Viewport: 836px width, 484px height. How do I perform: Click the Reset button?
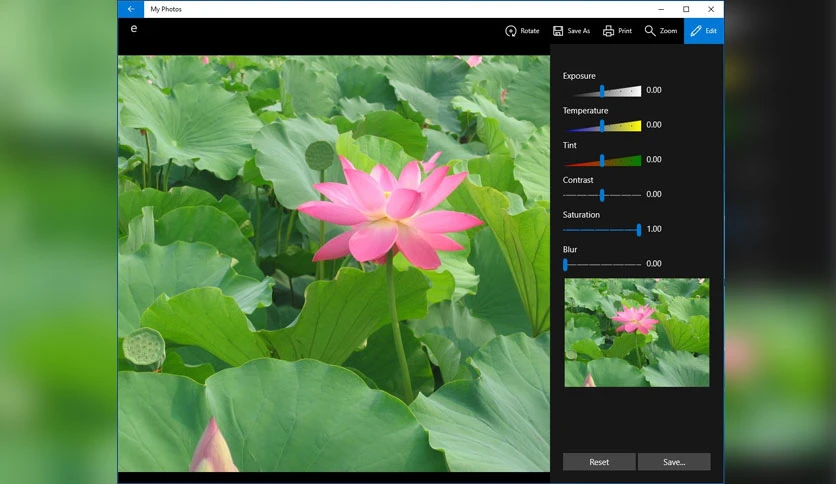click(x=599, y=462)
